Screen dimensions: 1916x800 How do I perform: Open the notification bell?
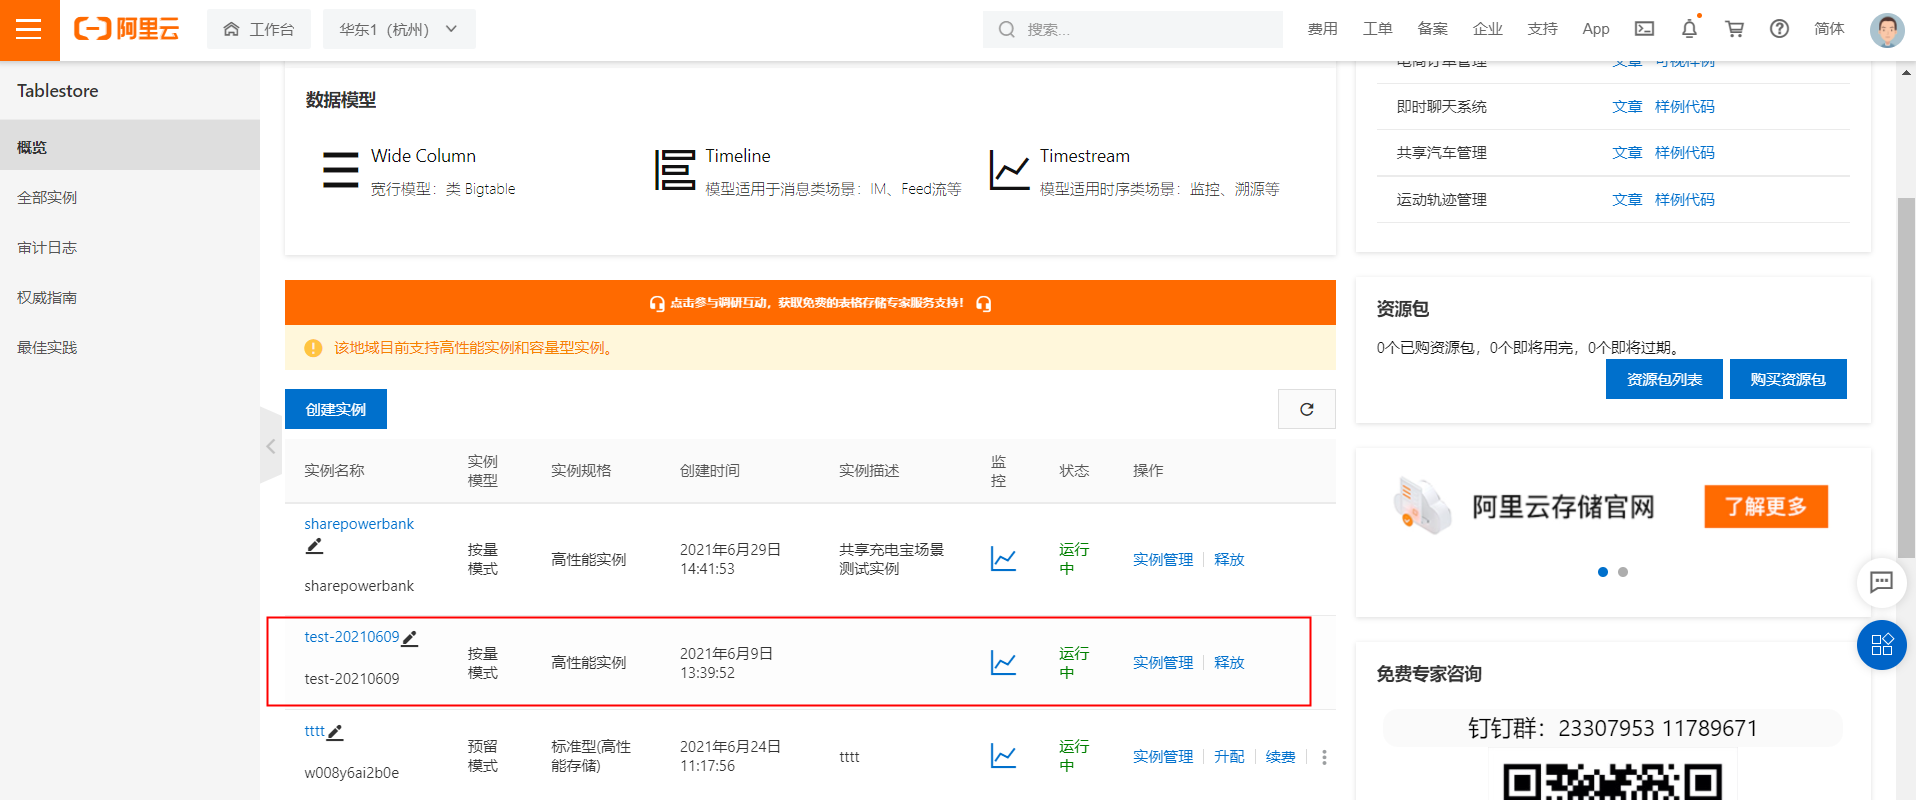pos(1689,29)
